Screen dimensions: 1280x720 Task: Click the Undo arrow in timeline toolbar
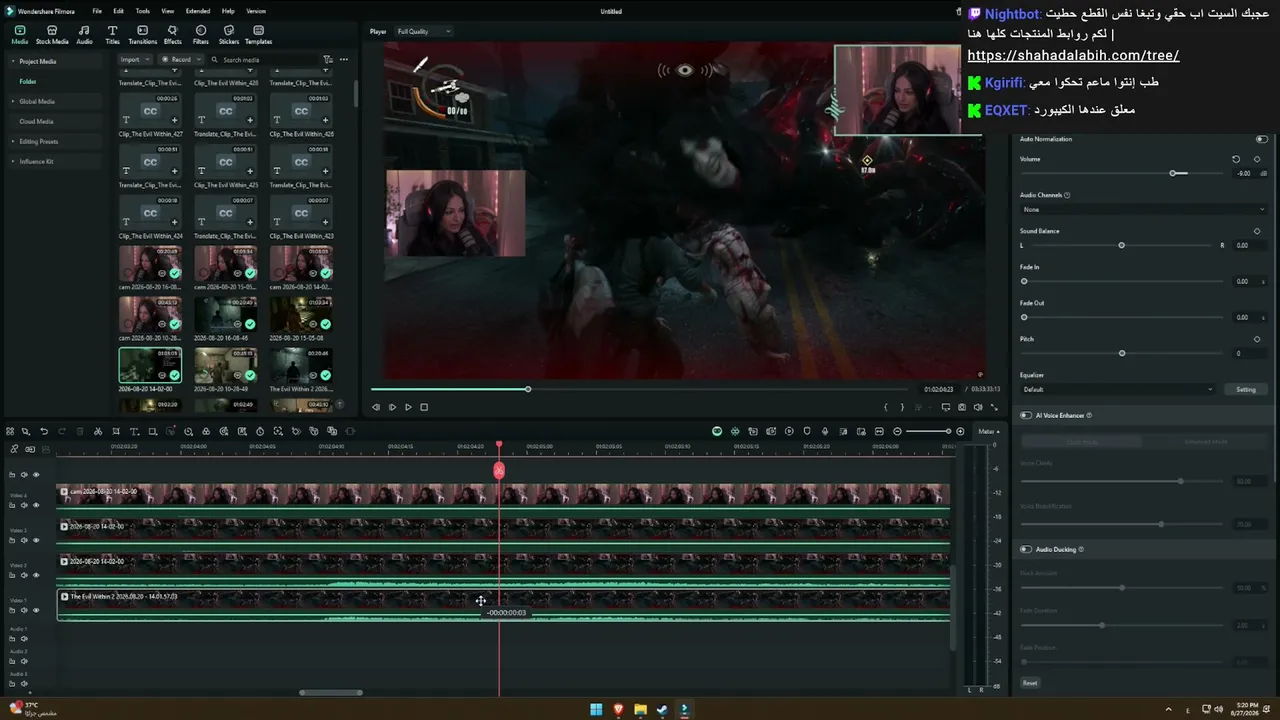point(44,431)
